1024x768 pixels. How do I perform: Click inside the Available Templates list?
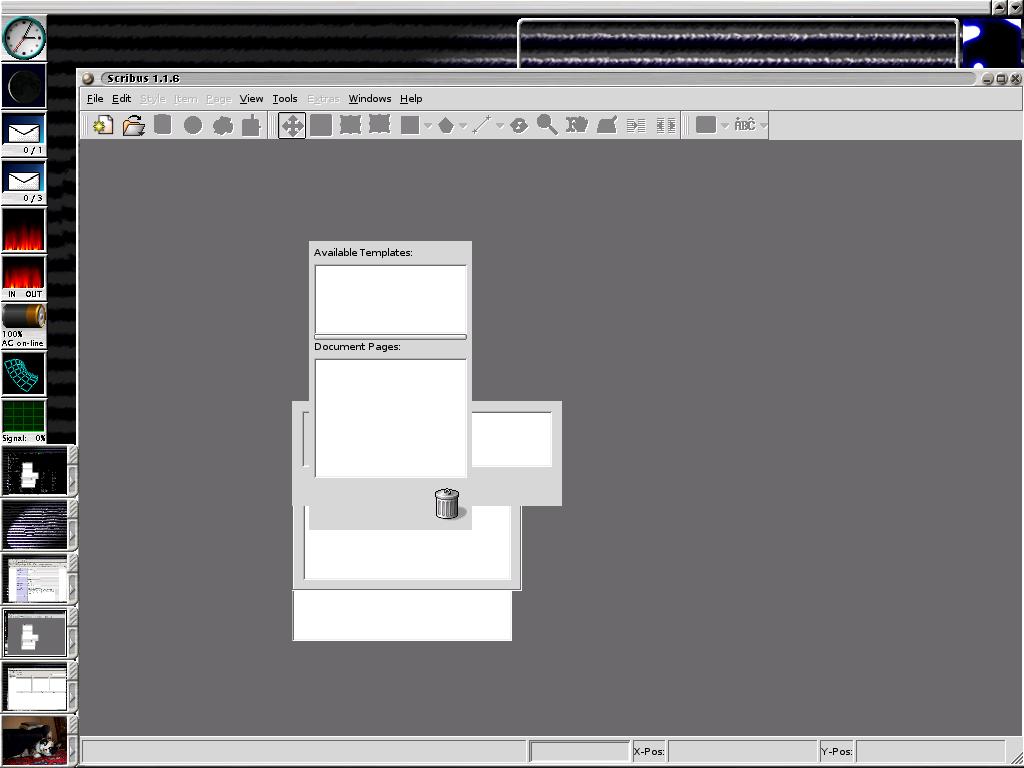point(390,298)
